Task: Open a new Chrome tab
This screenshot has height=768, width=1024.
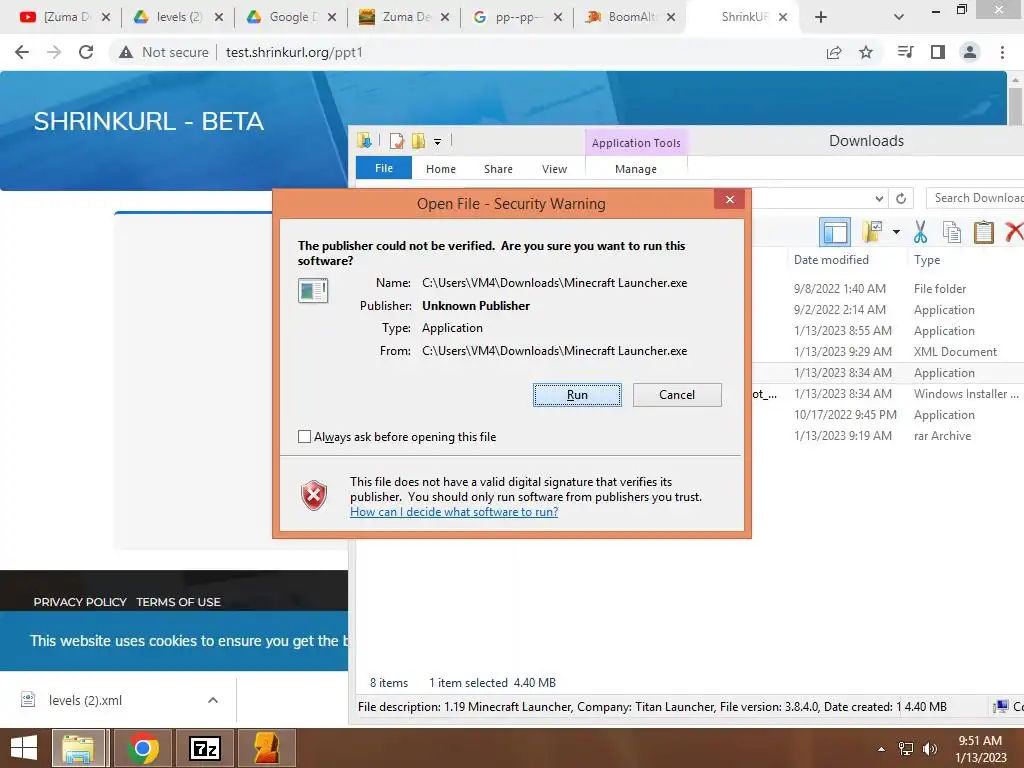Action: pyautogui.click(x=821, y=17)
